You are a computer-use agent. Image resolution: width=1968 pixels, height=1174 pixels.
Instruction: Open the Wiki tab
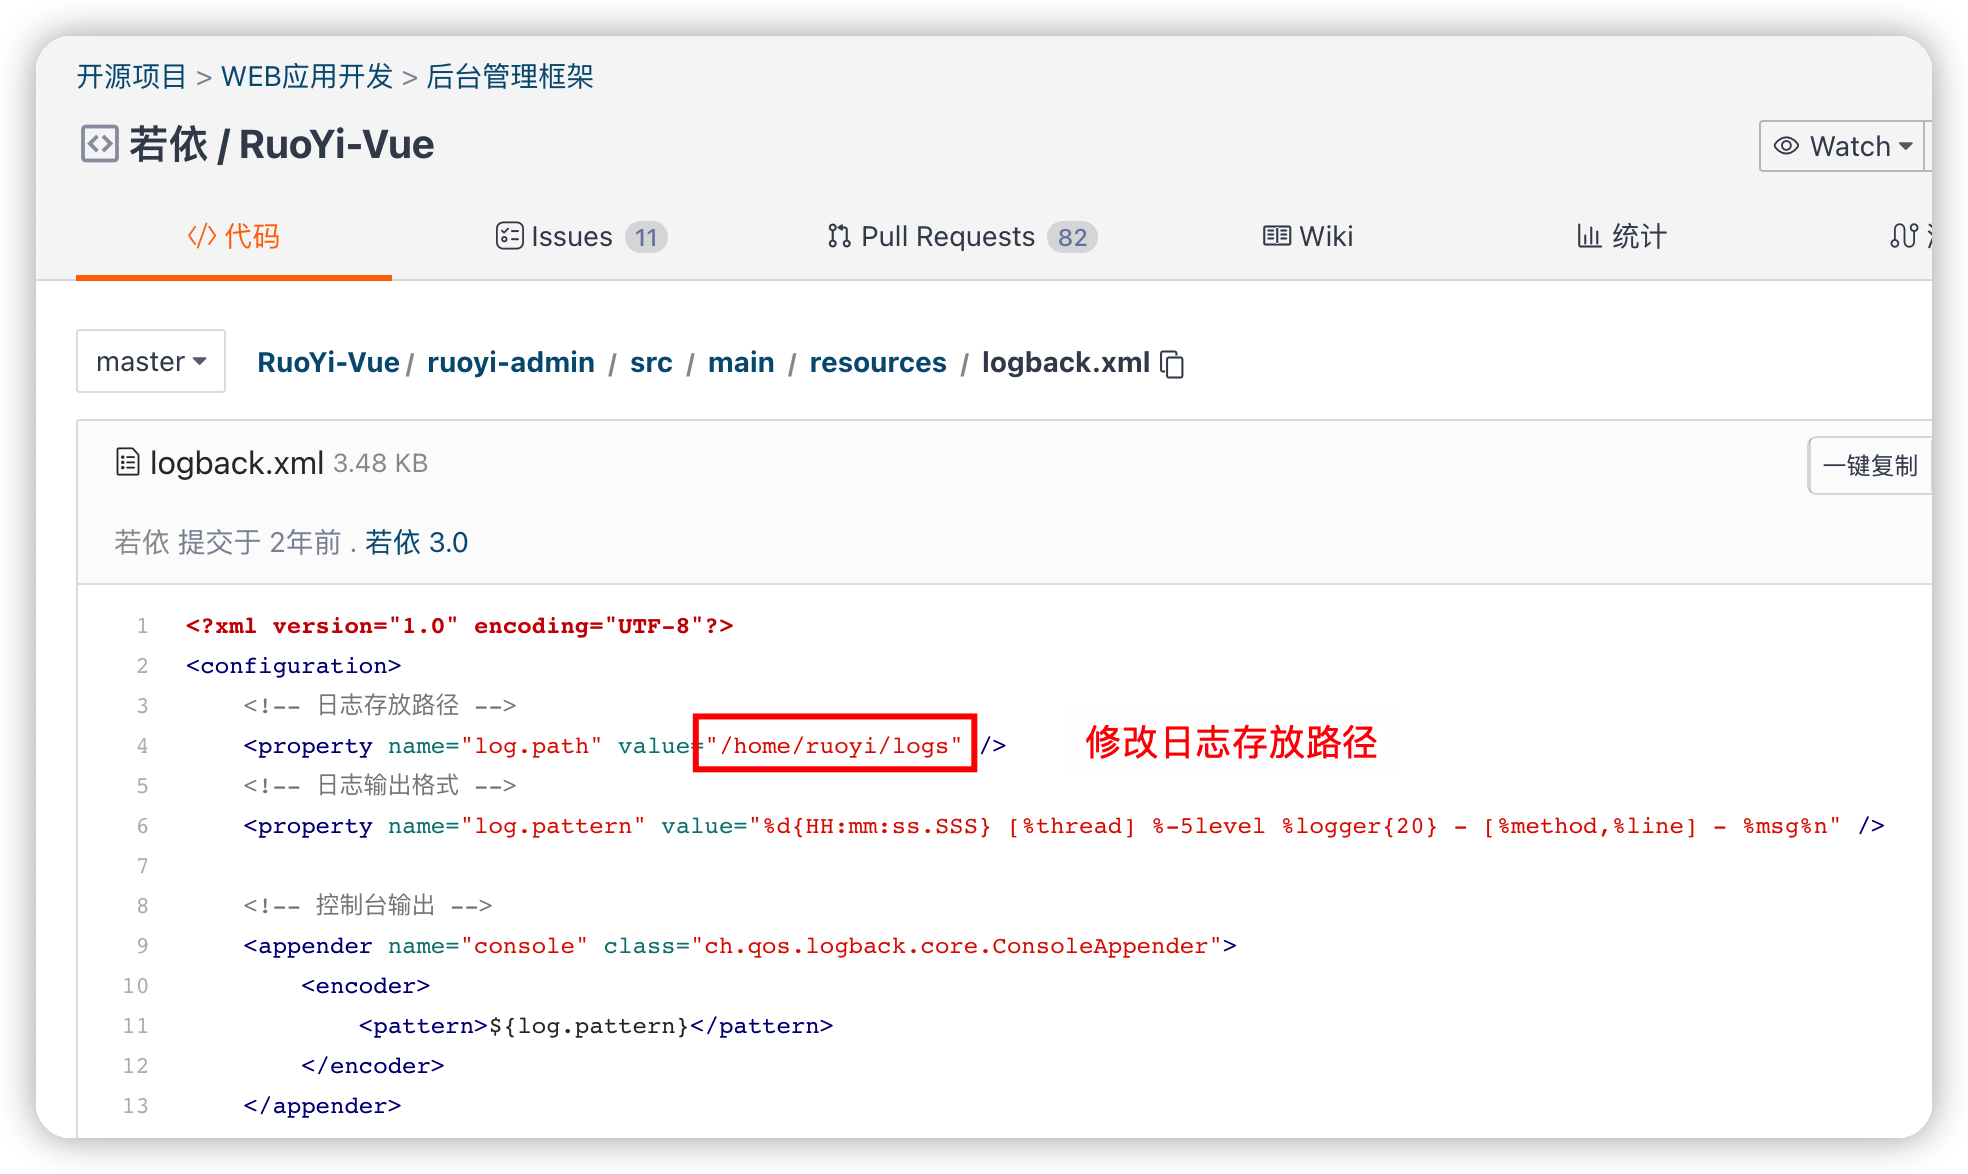pyautogui.click(x=1308, y=236)
